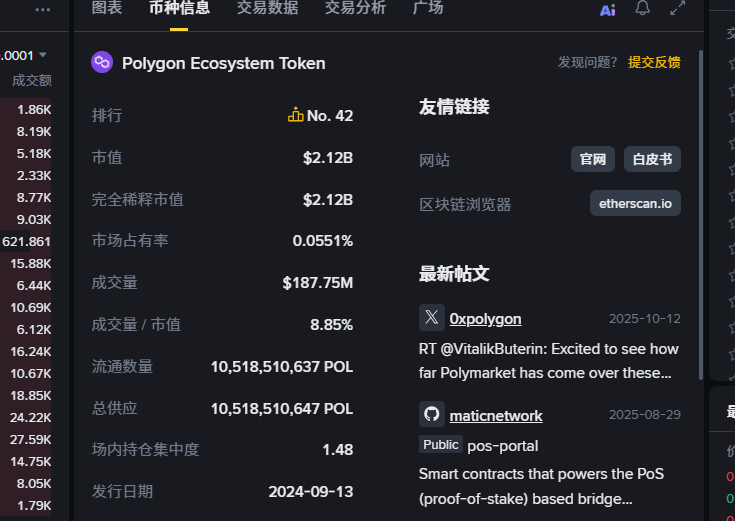
Task: Switch to the 交易数据 tab
Action: (267, 8)
